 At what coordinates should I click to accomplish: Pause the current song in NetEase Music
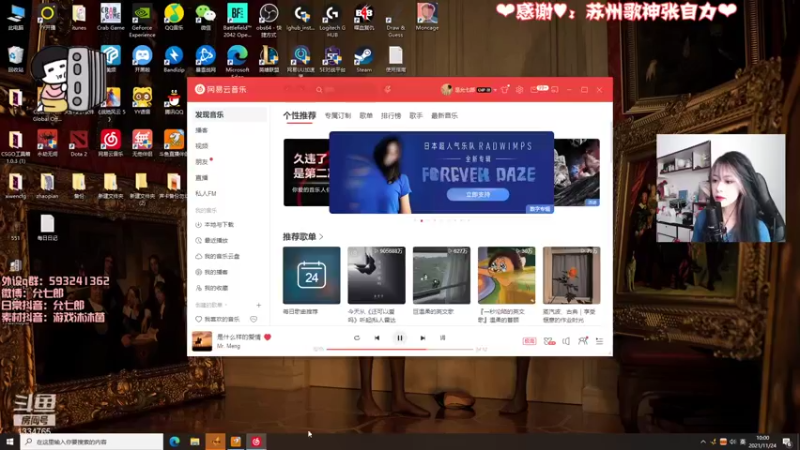[x=399, y=338]
